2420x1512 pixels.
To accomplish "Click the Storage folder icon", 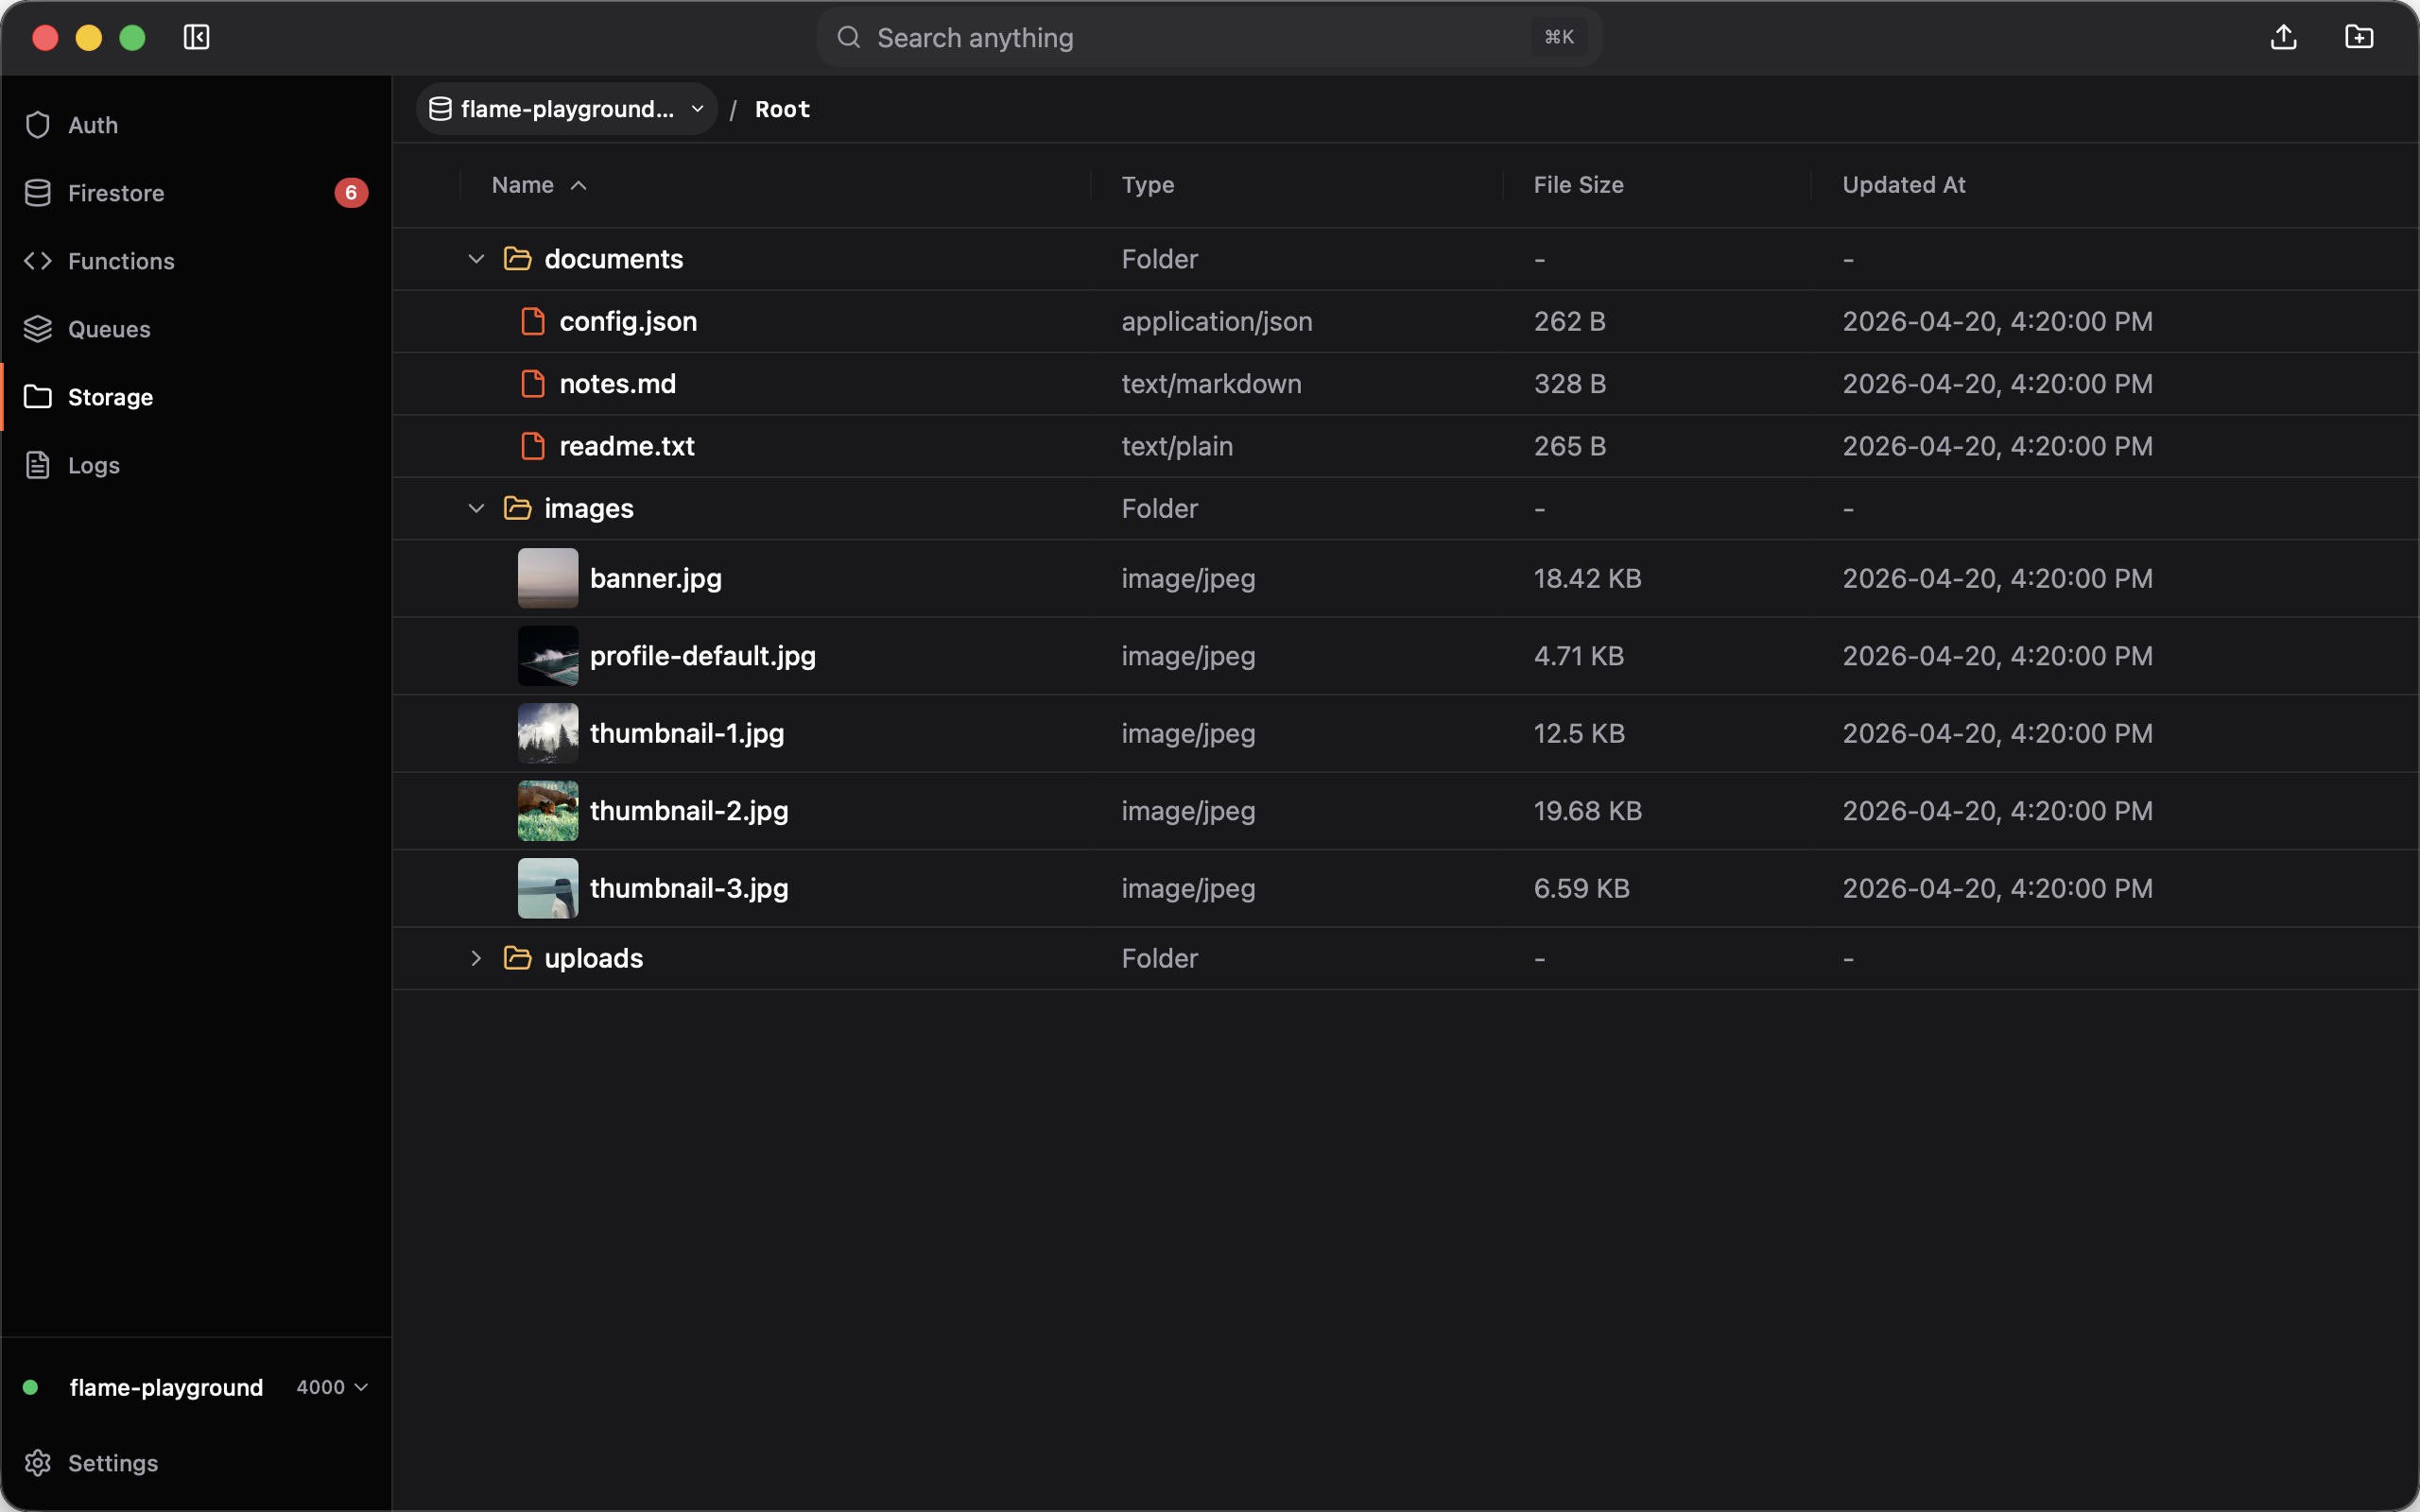I will tap(38, 397).
